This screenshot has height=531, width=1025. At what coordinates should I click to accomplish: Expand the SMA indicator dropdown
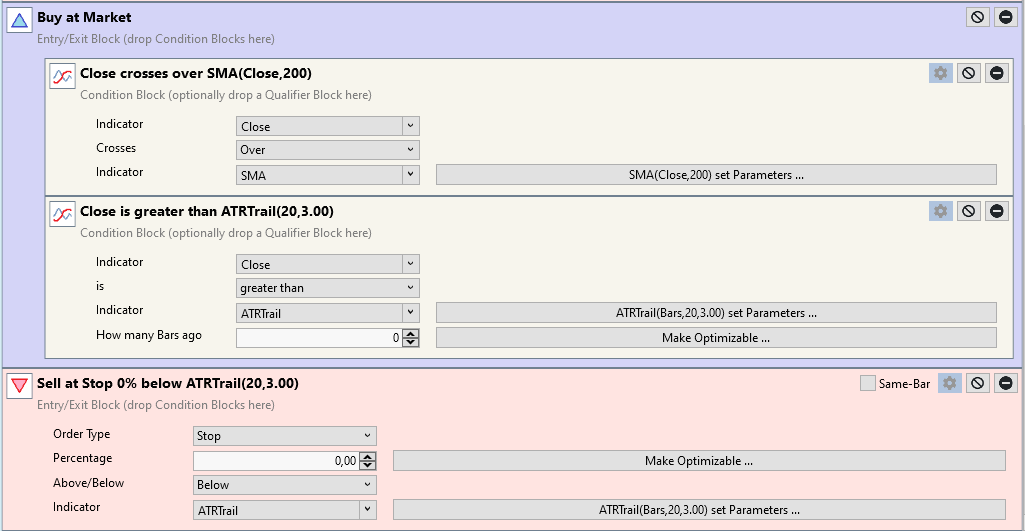pos(411,175)
